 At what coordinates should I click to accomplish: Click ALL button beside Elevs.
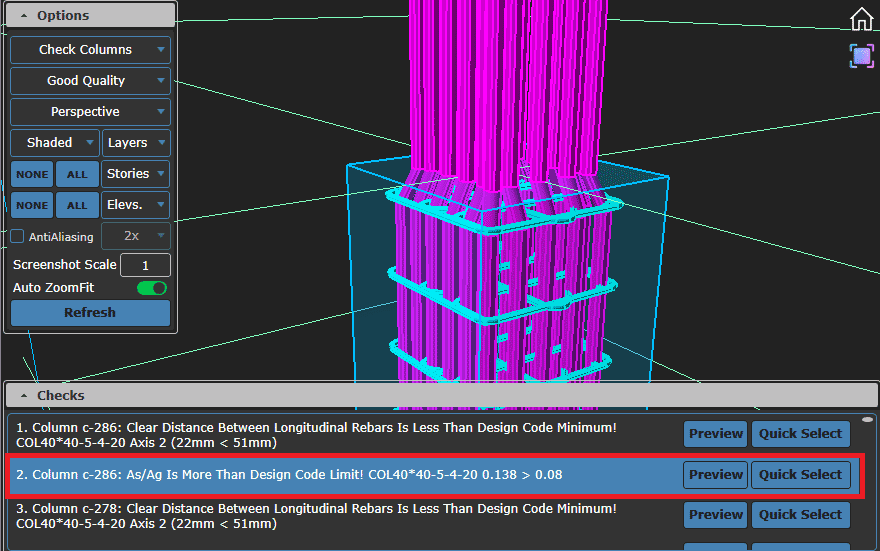click(x=77, y=205)
